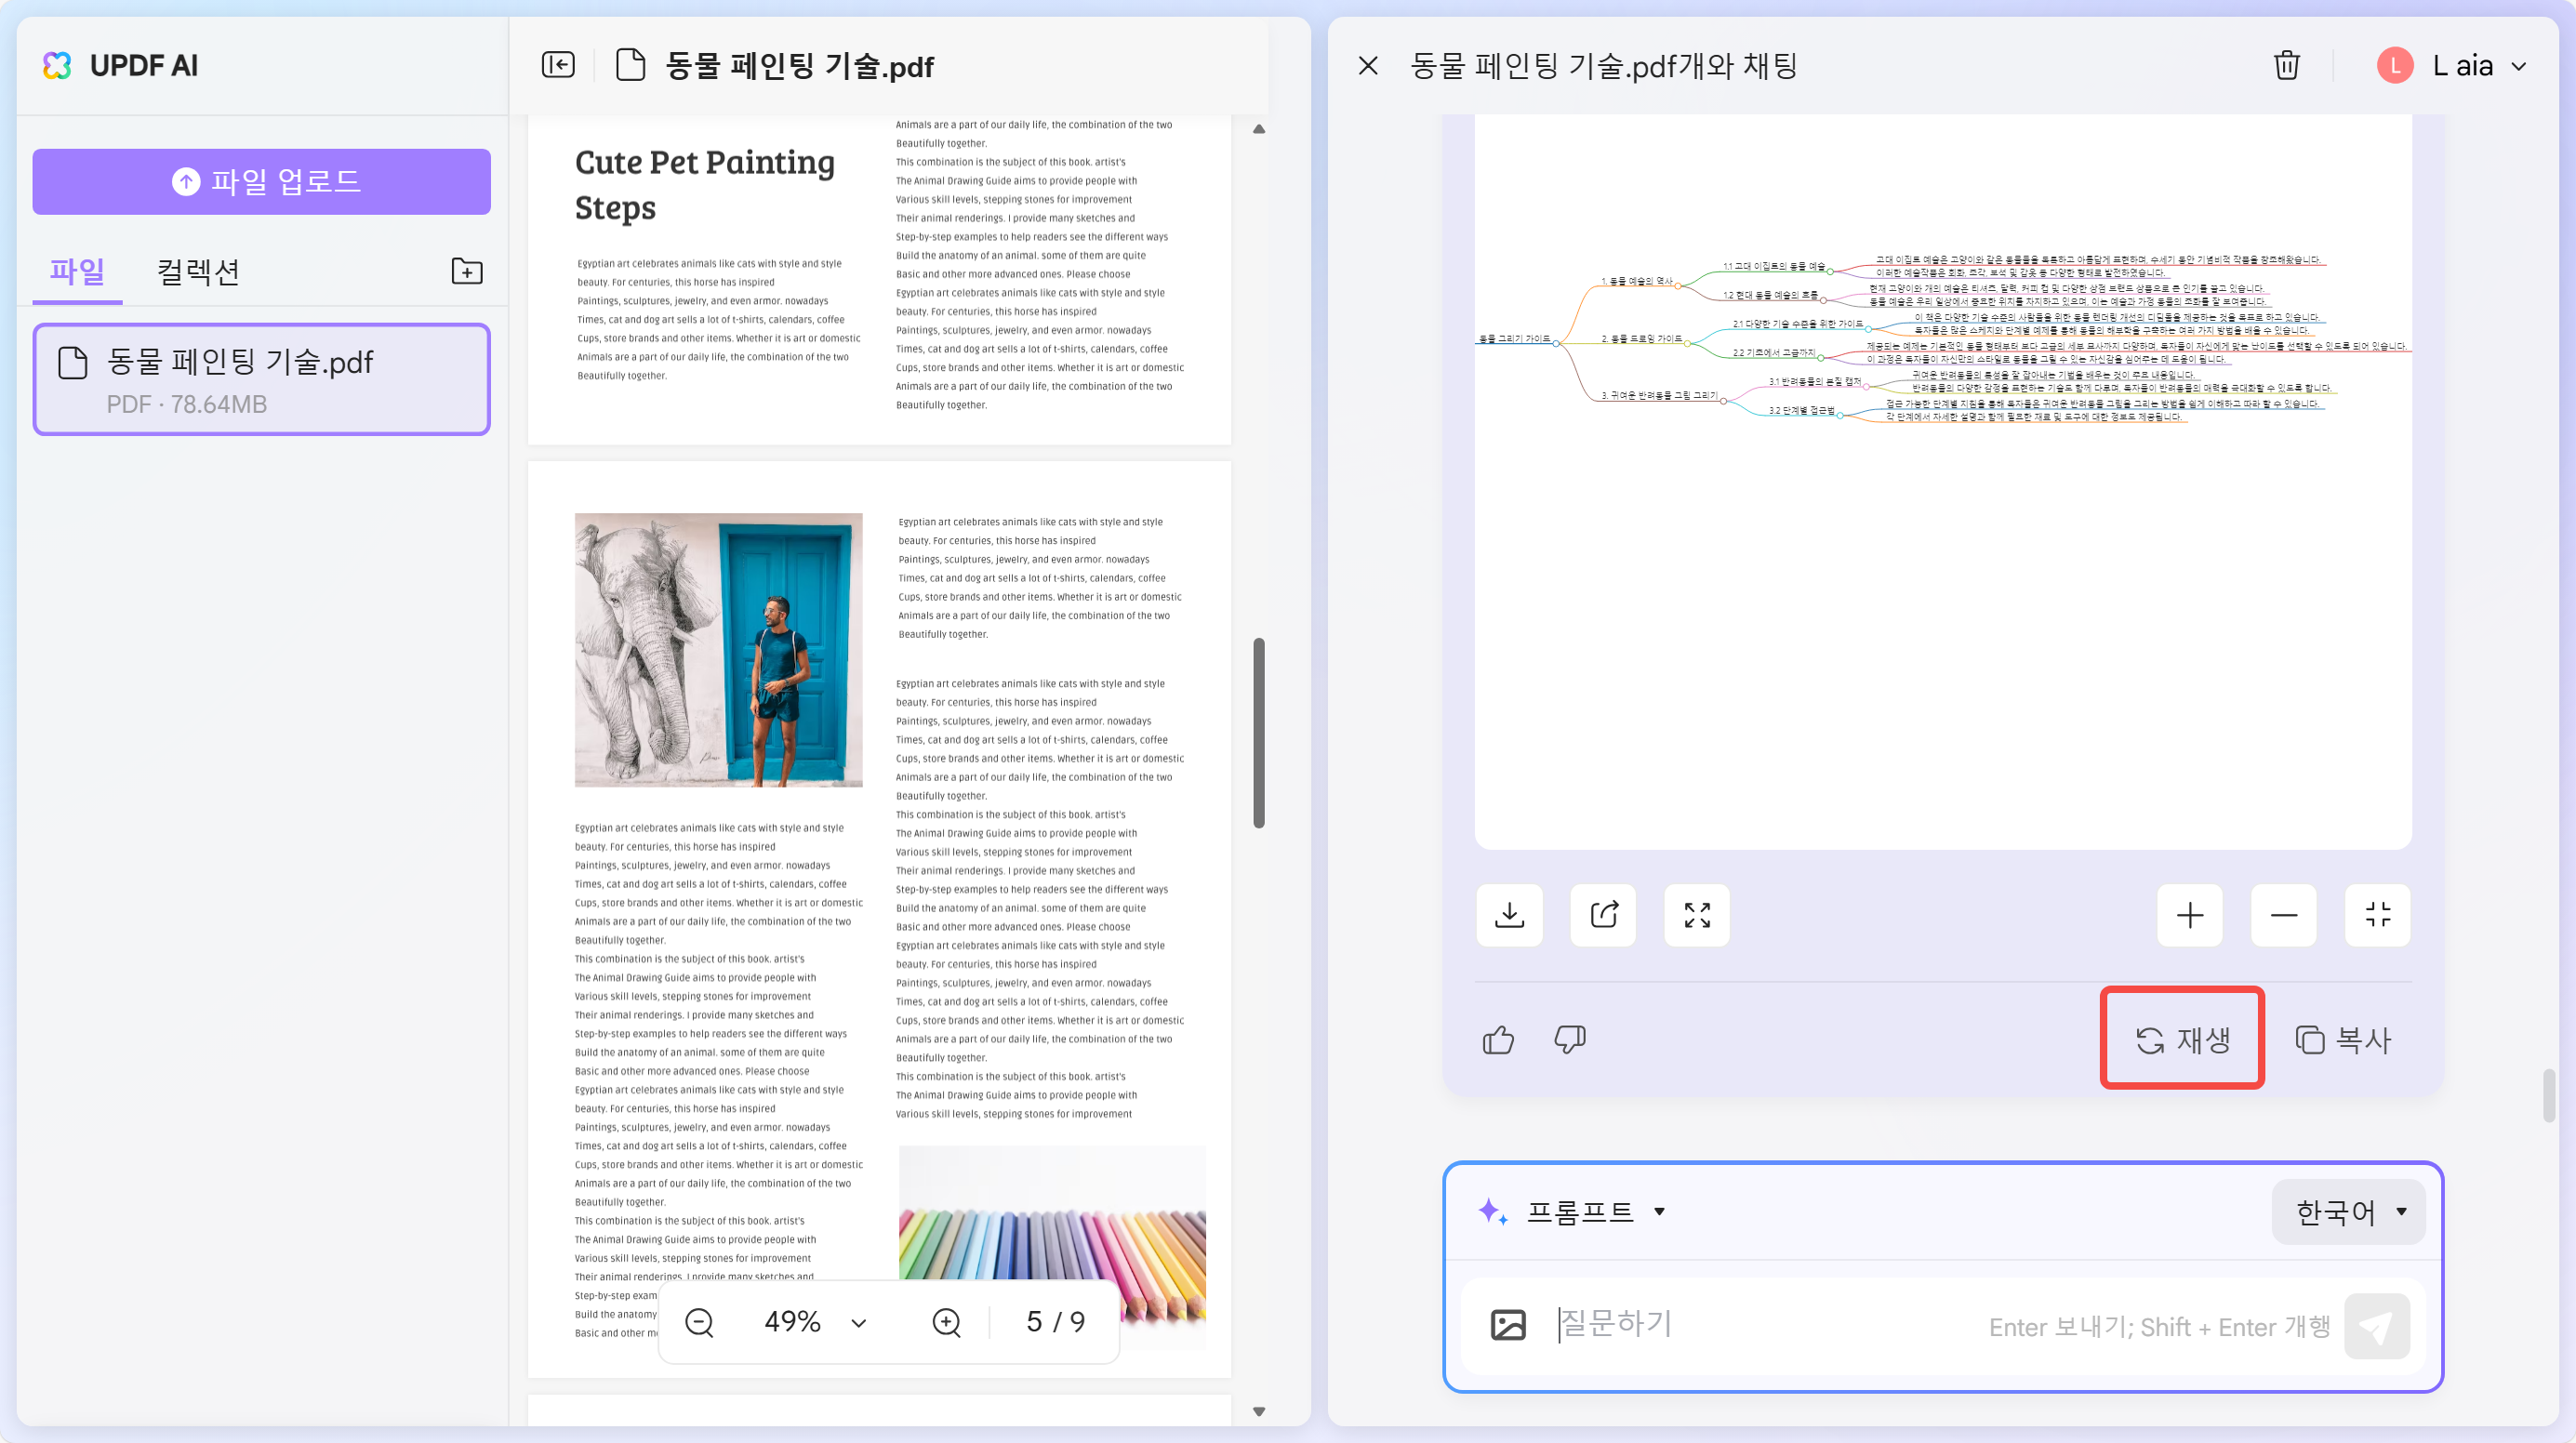Click the PDF · 78.64MB file info
Image resolution: width=2576 pixels, height=1443 pixels.
coord(187,405)
